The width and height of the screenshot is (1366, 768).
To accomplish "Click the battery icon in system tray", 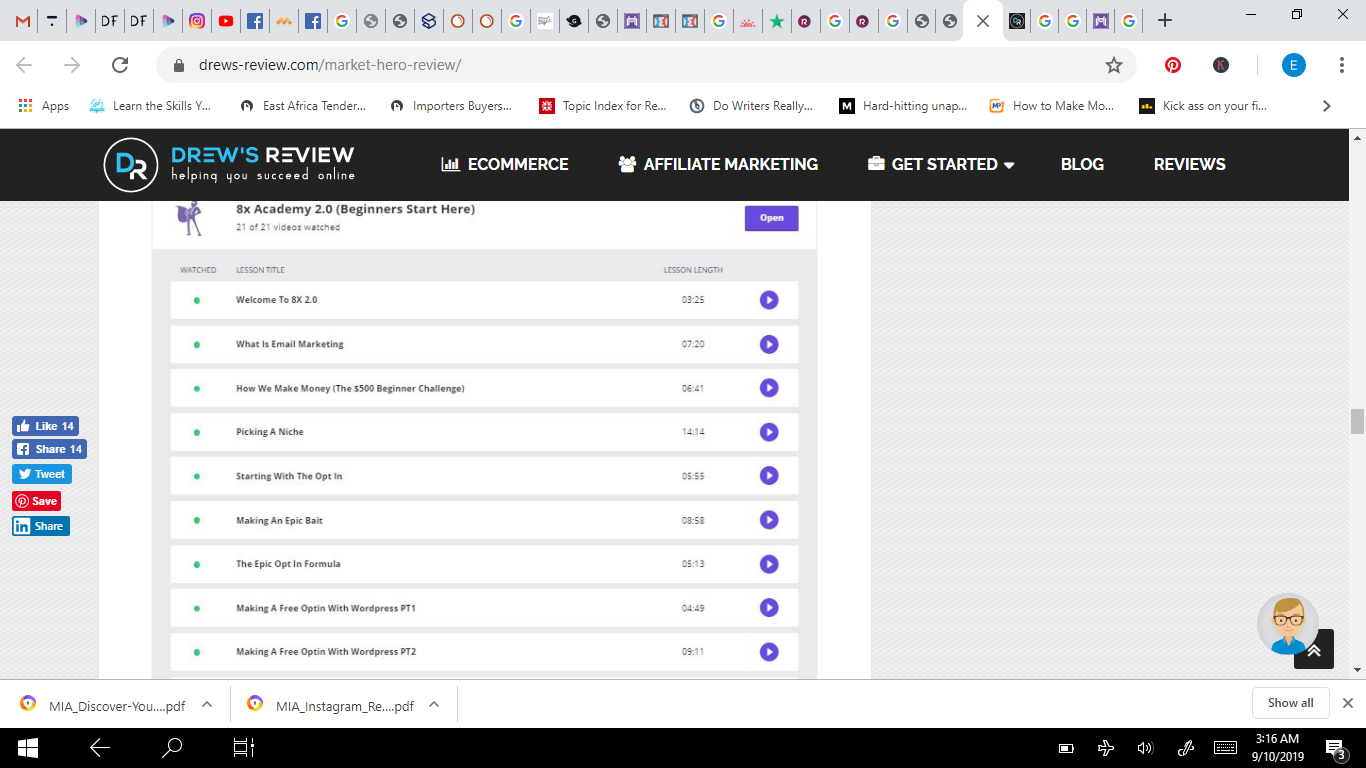I will 1066,748.
